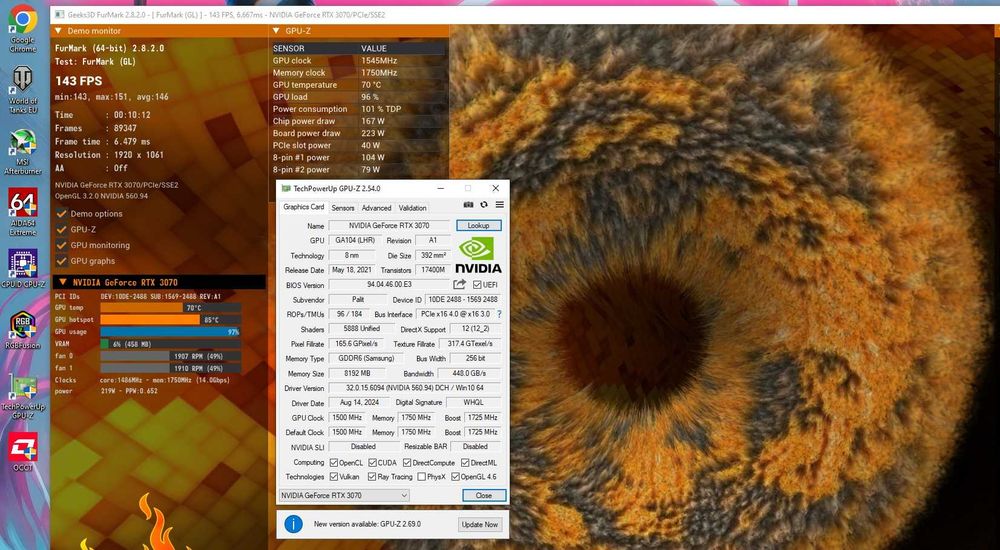Toggle the UEFI checkbox
The width and height of the screenshot is (1000, 550).
[477, 285]
